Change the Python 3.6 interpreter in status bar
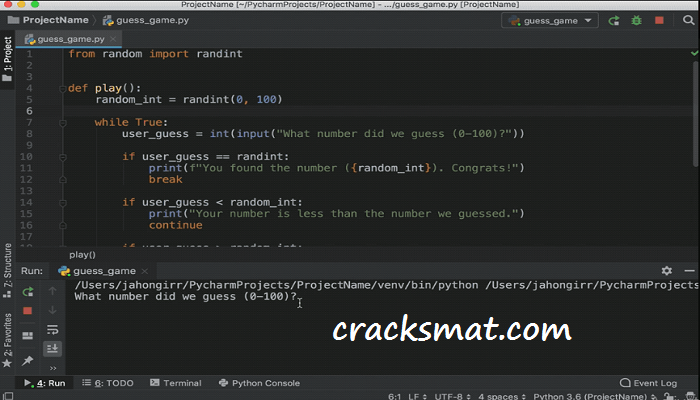 tap(593, 396)
